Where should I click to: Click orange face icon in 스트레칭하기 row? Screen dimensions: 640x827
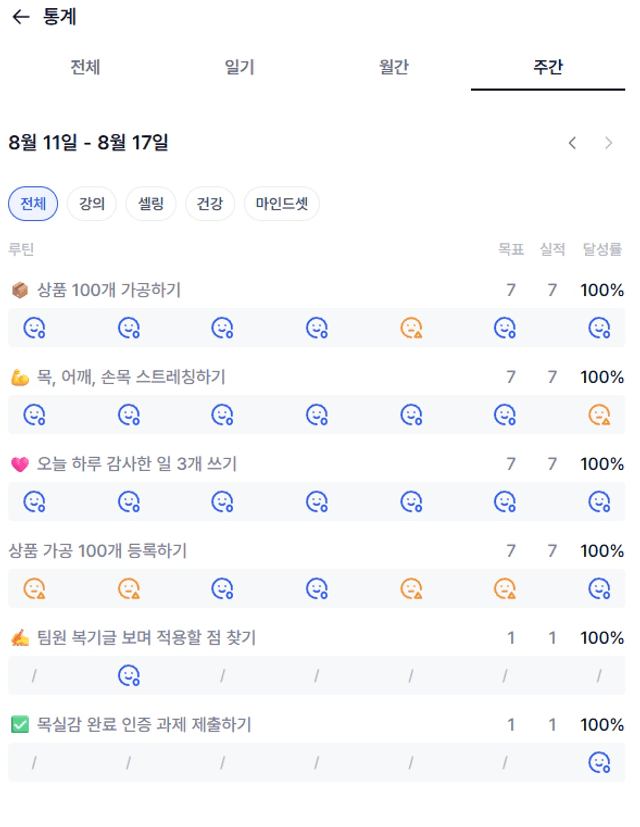point(599,415)
